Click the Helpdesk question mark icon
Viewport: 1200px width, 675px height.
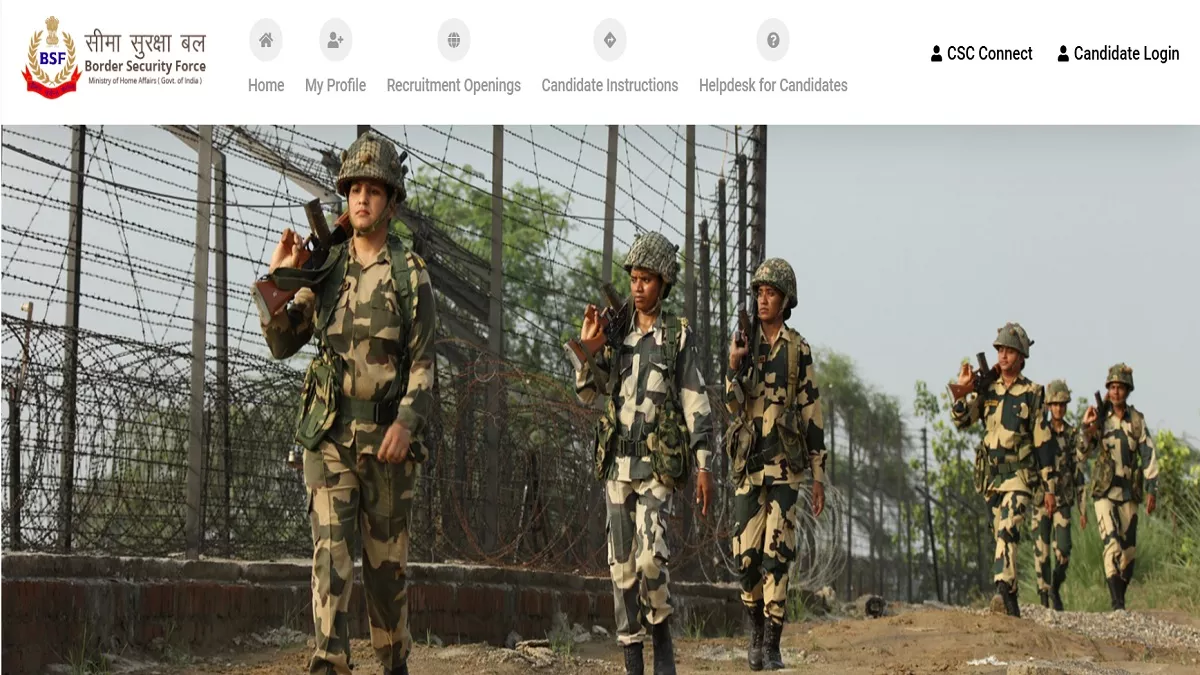[773, 40]
